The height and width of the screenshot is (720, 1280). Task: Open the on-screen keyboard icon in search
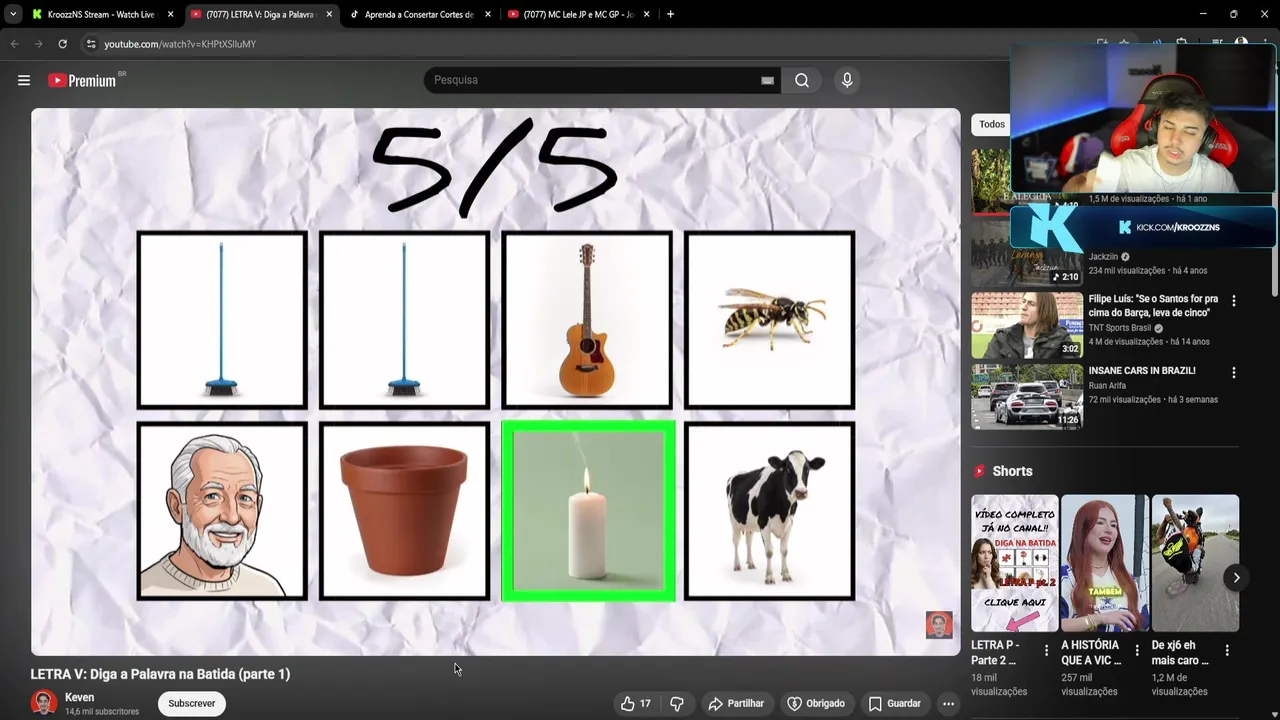click(767, 80)
